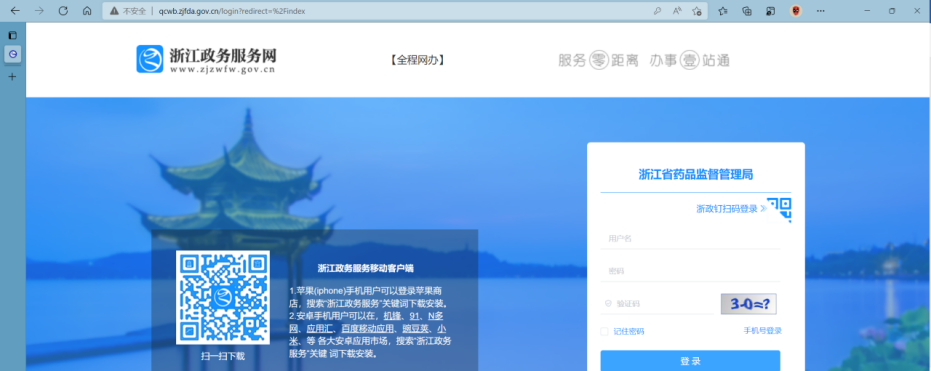This screenshot has width=931, height=371.
Task: Click the 不安全 site info indicator
Action: tap(128, 11)
